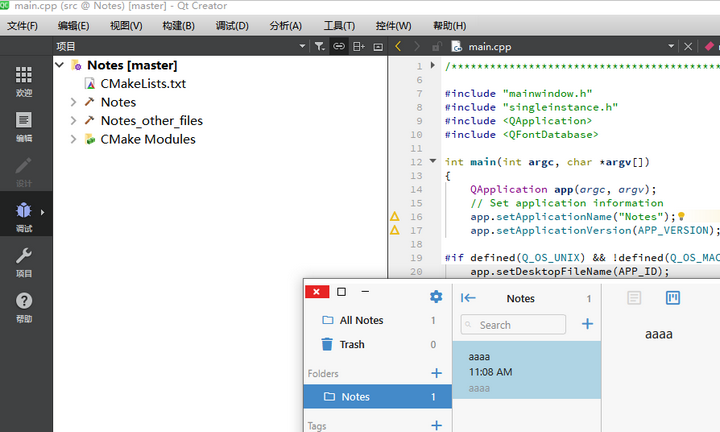Open the main.cpp document dropdown arrow
This screenshot has width=720, height=432.
point(671,46)
